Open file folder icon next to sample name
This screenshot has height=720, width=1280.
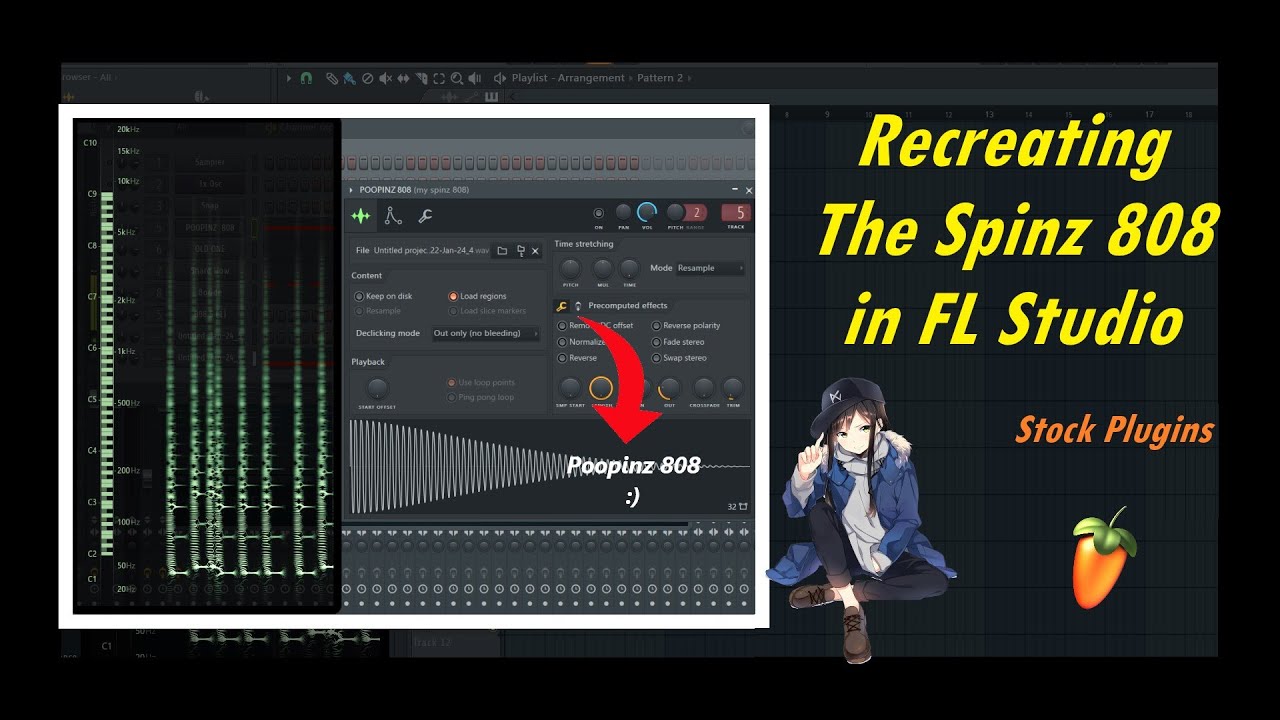pos(503,251)
